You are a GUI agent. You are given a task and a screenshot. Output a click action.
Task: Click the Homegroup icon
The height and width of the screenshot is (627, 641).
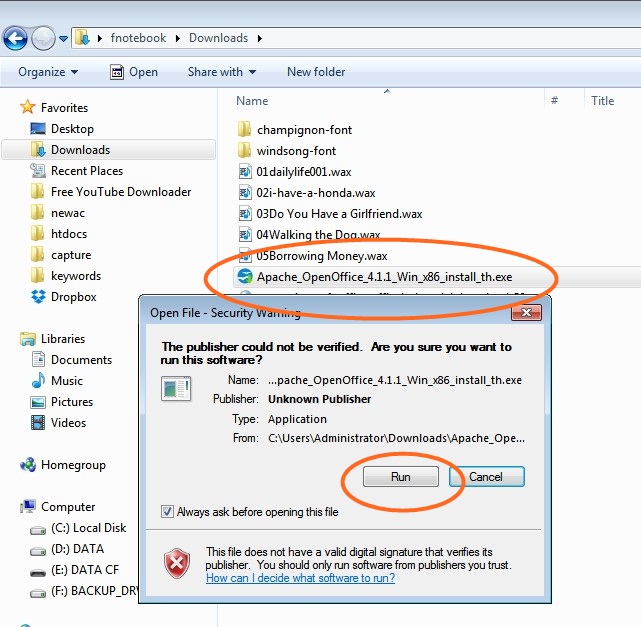coord(28,465)
